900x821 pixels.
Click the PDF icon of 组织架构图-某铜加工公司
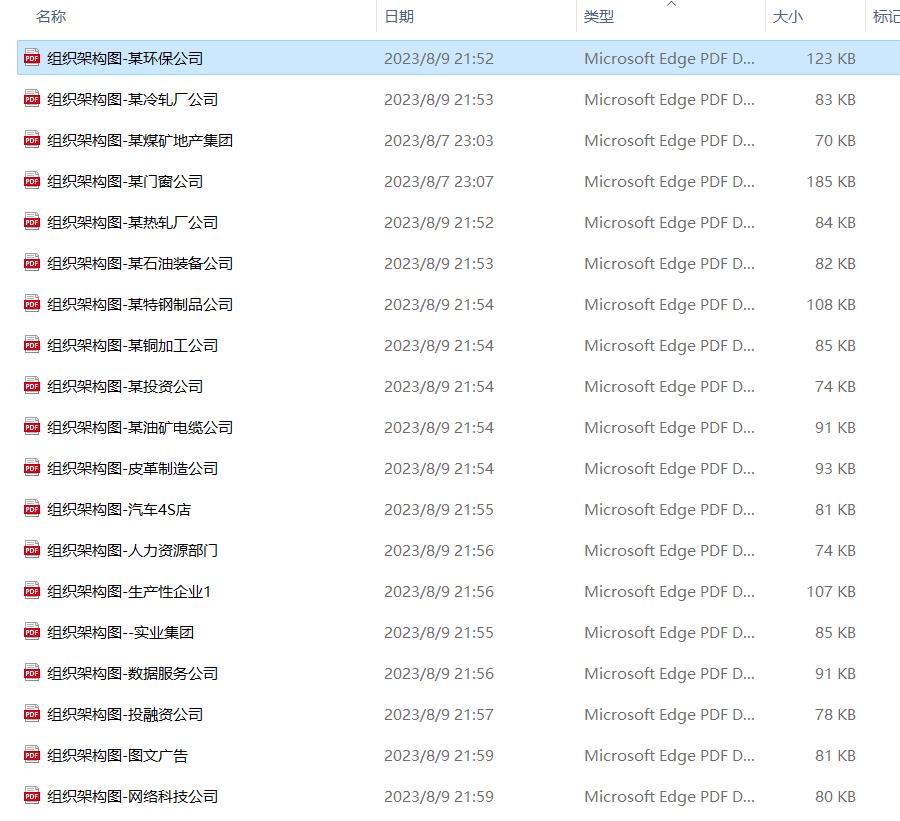[32, 344]
